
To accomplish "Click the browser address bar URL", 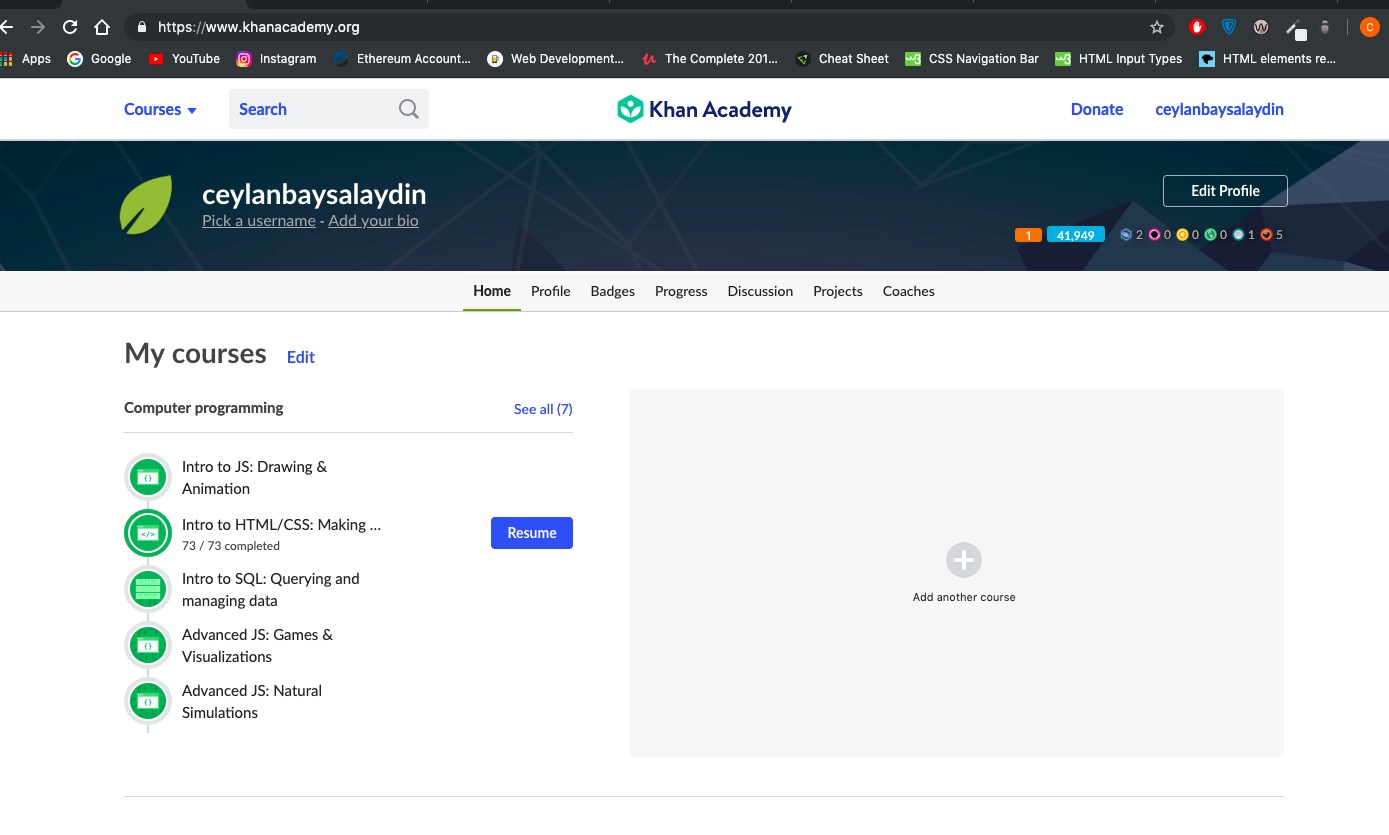I will point(259,27).
